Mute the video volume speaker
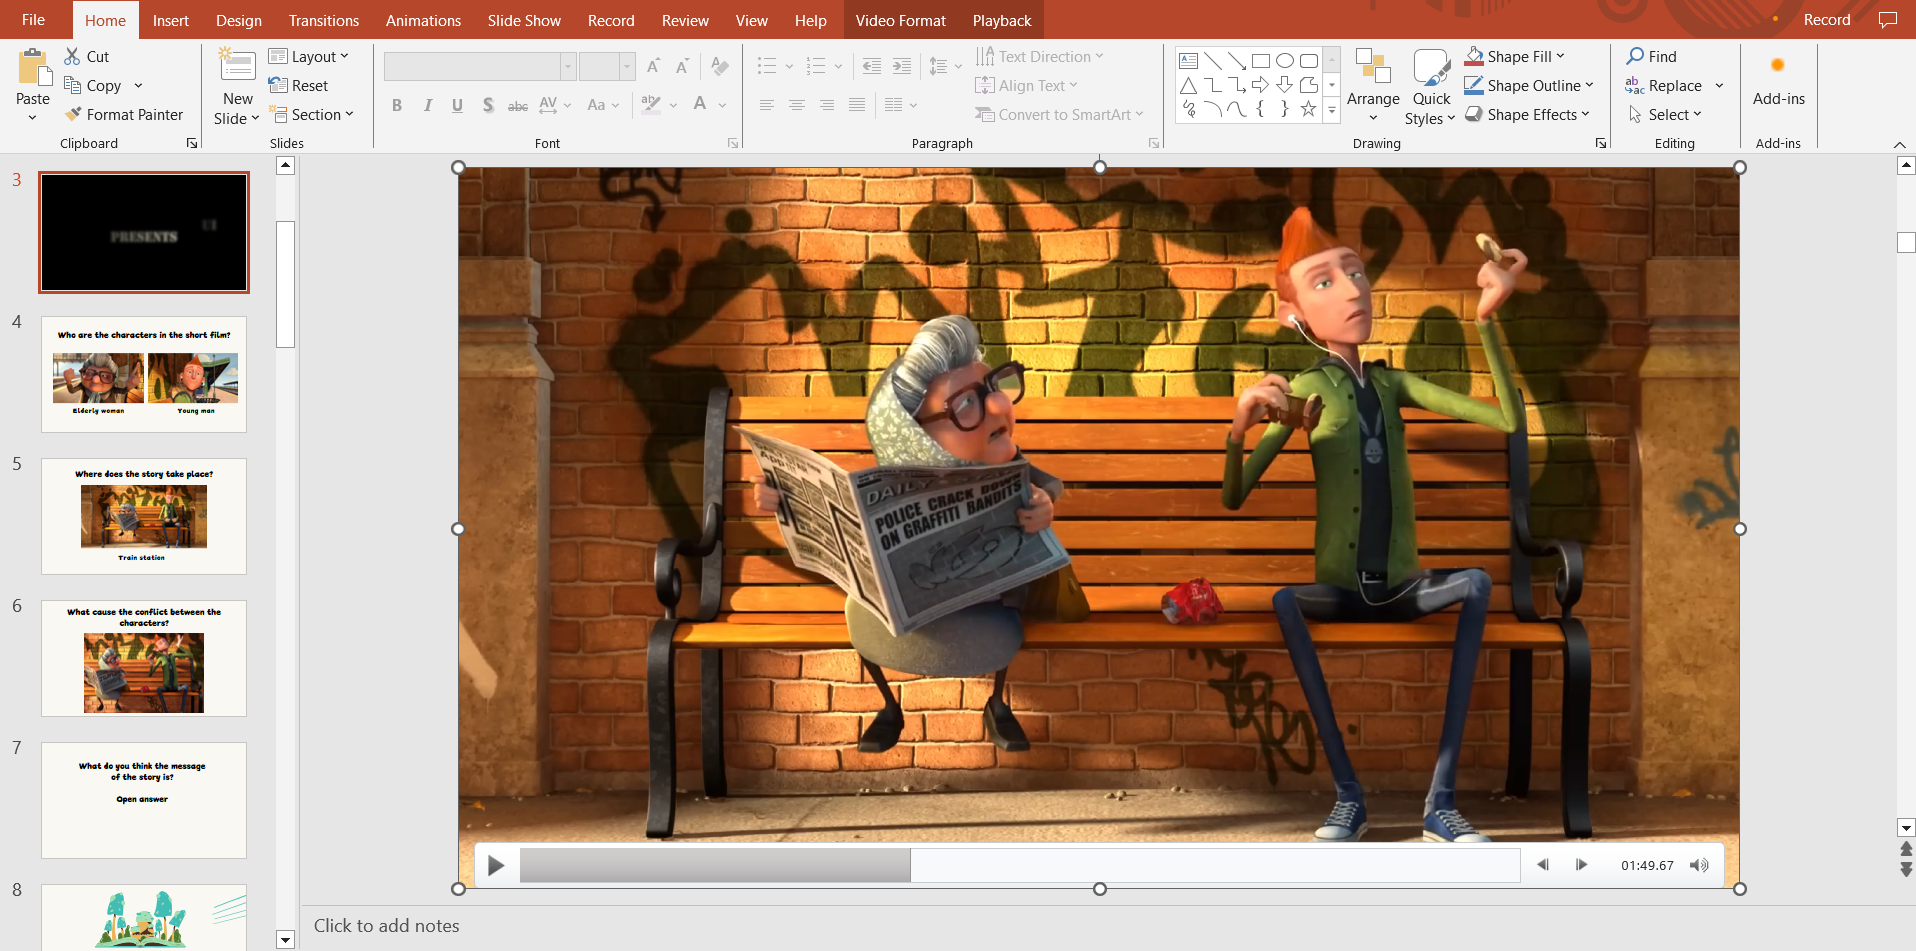 (x=1698, y=866)
